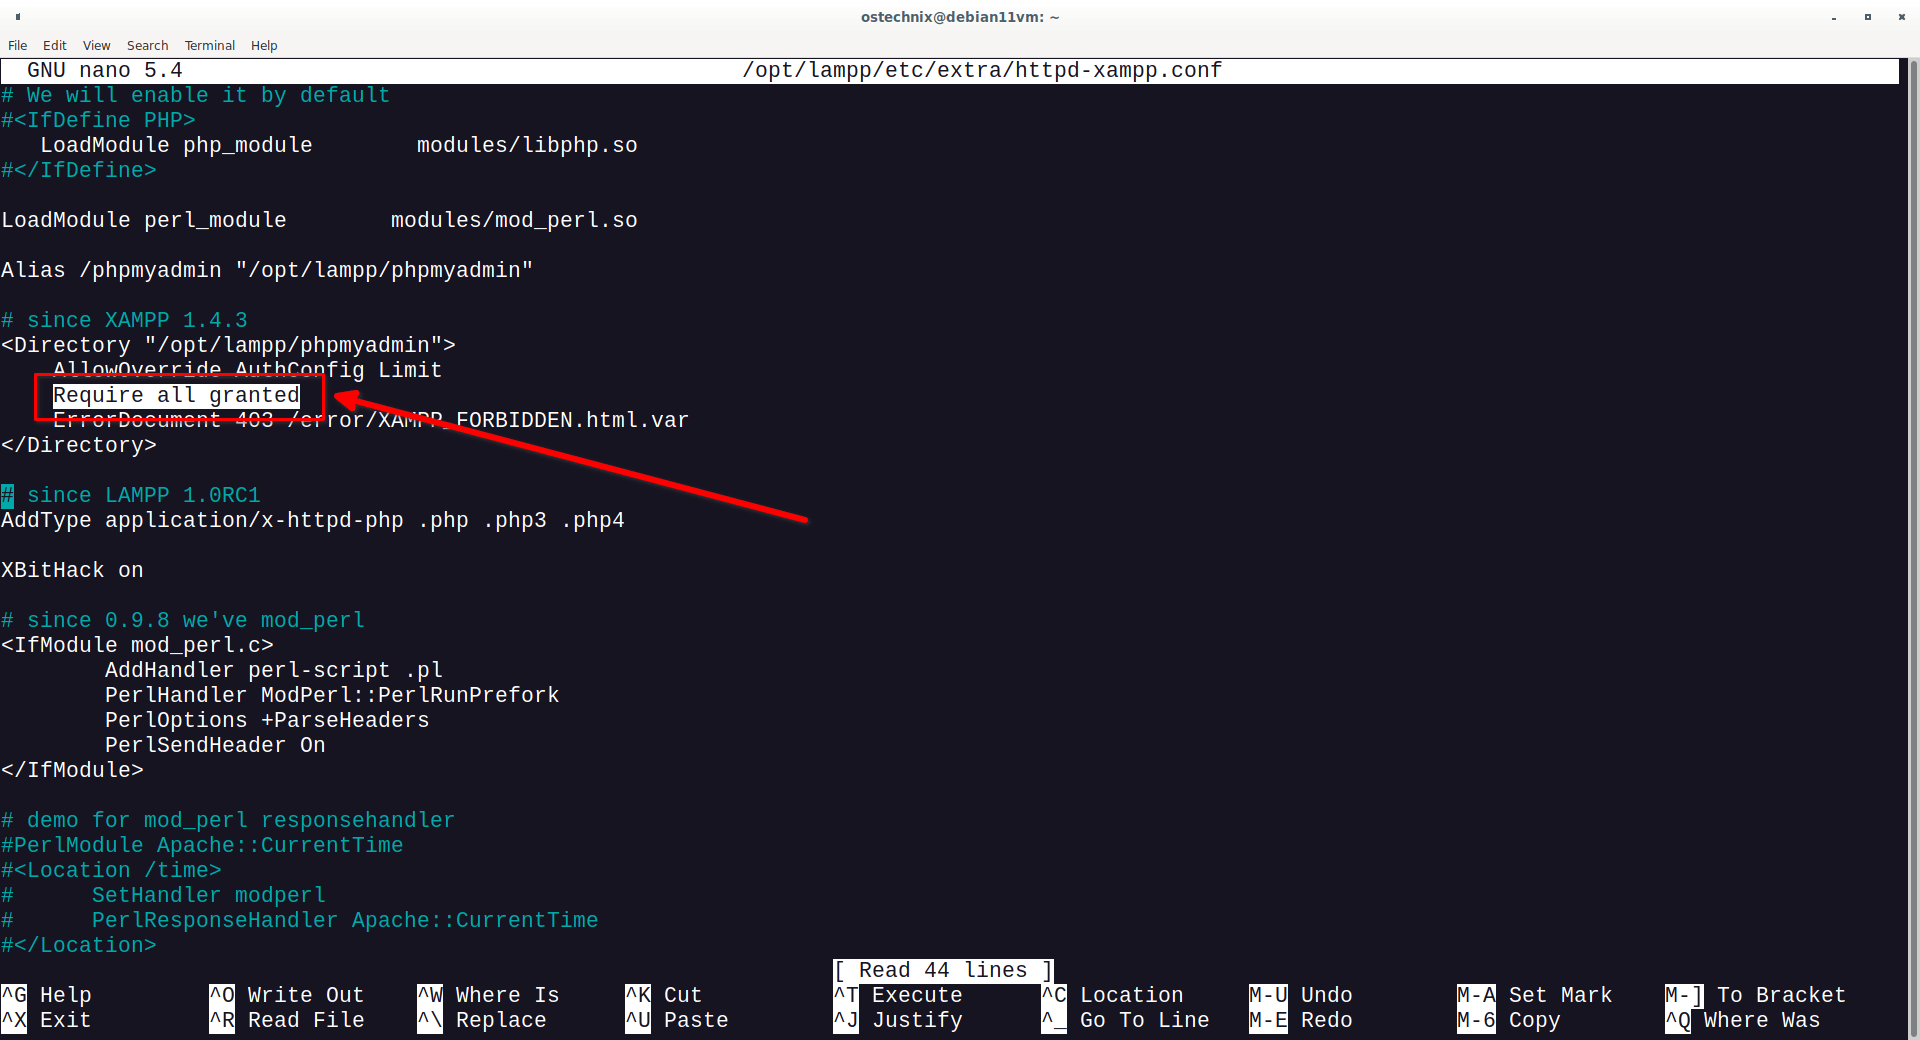
Task: Open the File menu
Action: [17, 45]
